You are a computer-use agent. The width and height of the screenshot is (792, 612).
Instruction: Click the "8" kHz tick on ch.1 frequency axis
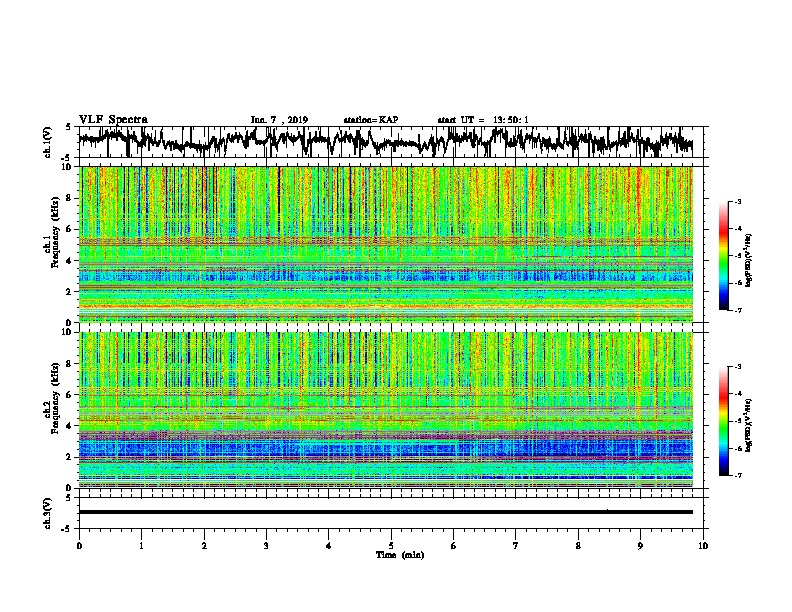[x=71, y=198]
